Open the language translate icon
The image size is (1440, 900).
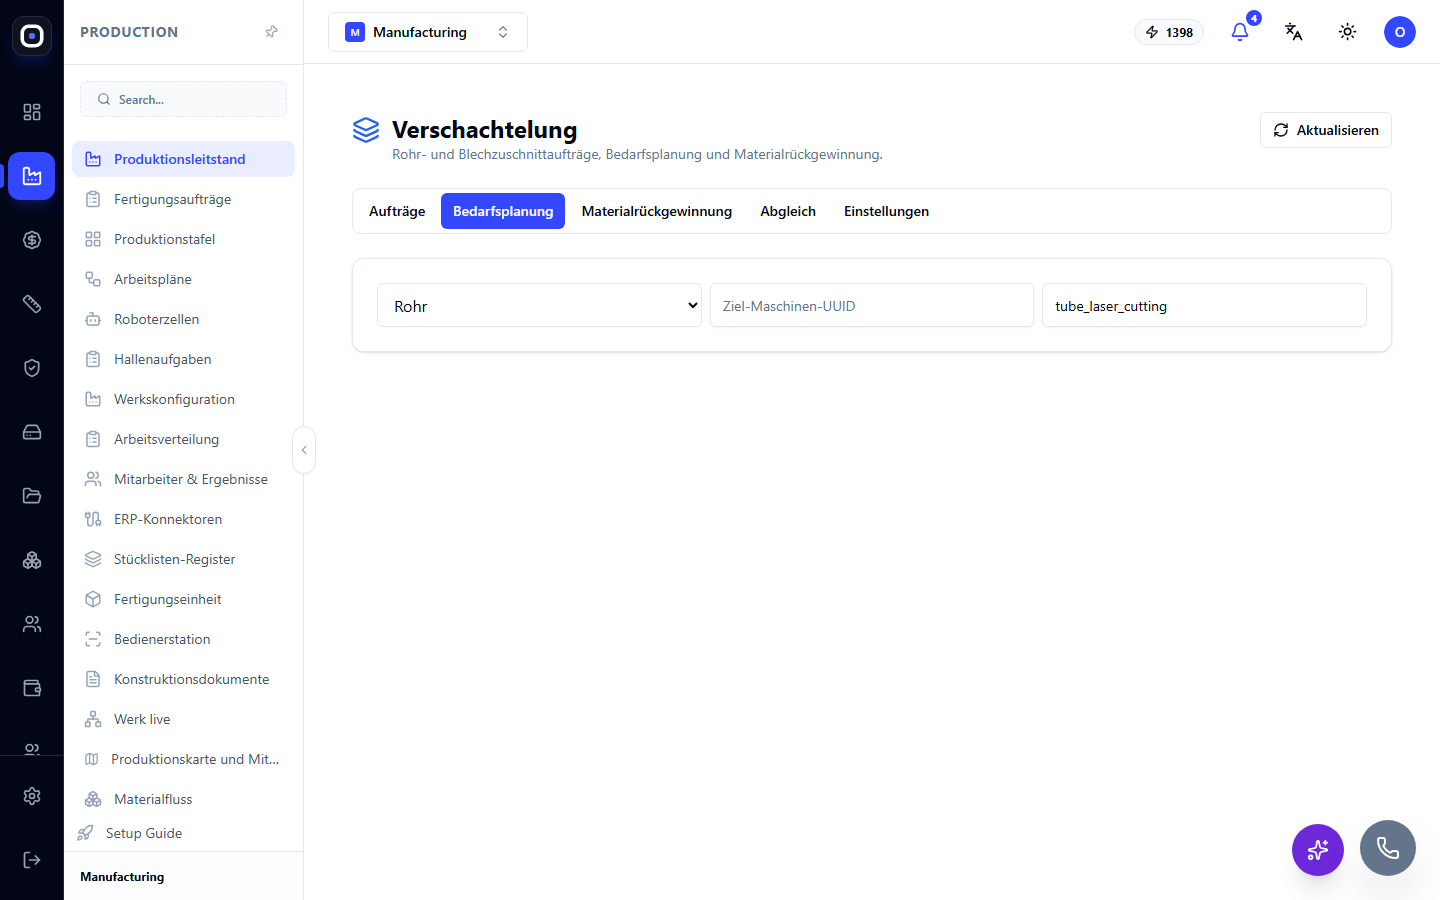1294,32
